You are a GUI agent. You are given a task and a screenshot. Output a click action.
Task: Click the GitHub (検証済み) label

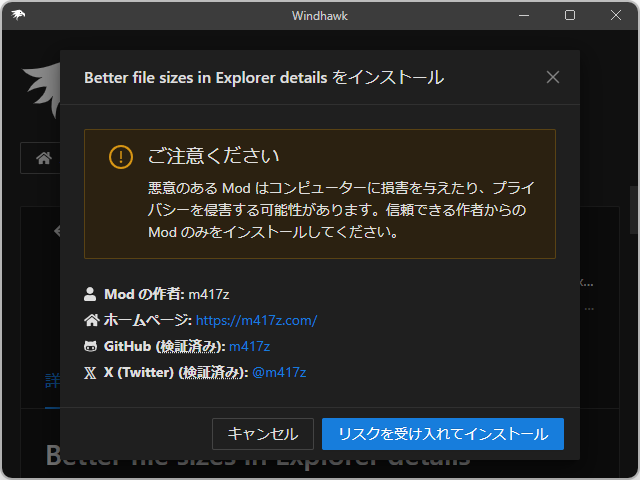pos(164,347)
